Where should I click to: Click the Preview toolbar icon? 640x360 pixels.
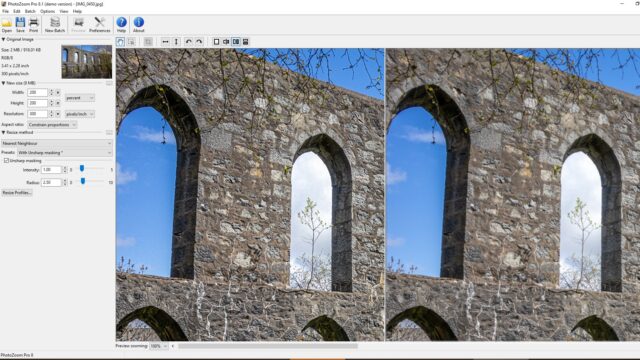pos(78,24)
